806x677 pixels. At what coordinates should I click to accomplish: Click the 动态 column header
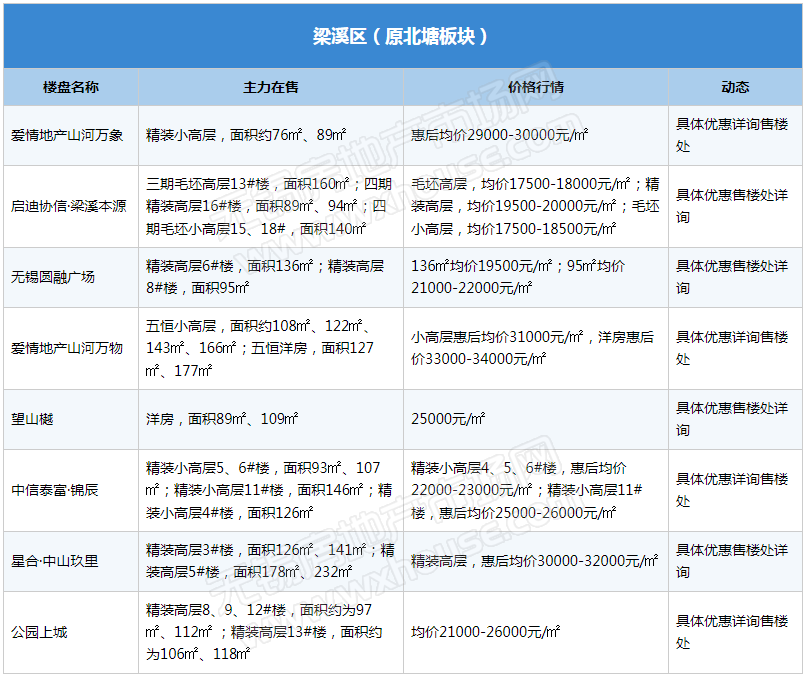pos(735,88)
